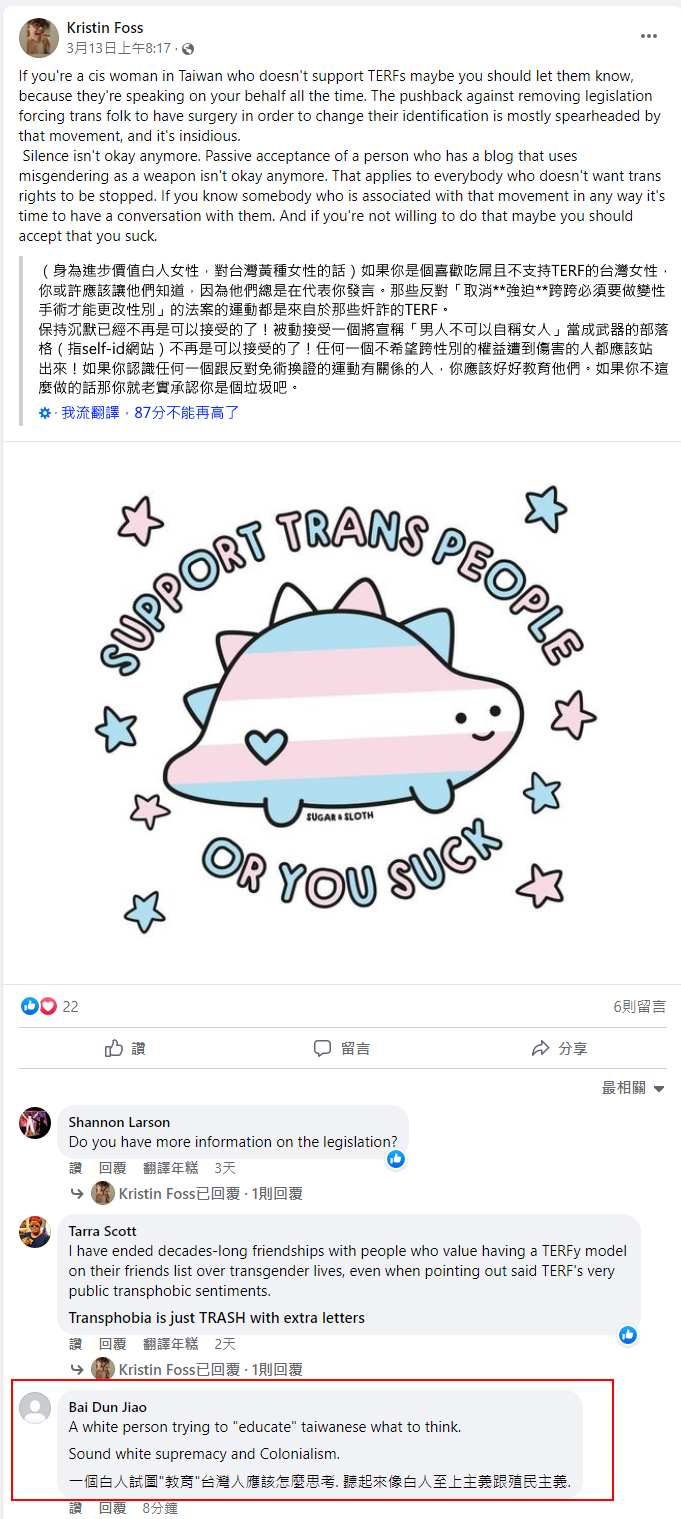
Task: Open Shannon Larson's avatar
Action: (35, 1123)
